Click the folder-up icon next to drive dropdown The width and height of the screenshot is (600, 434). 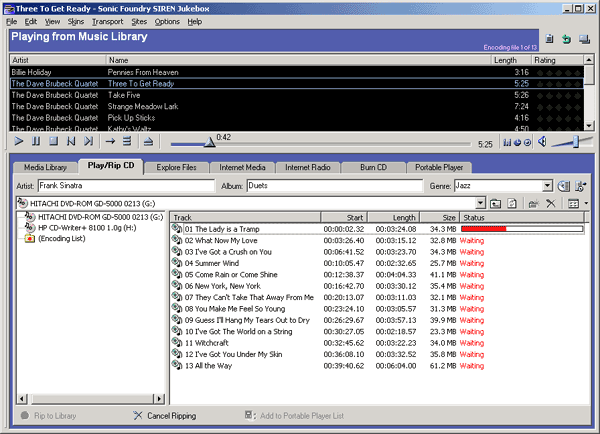point(496,204)
